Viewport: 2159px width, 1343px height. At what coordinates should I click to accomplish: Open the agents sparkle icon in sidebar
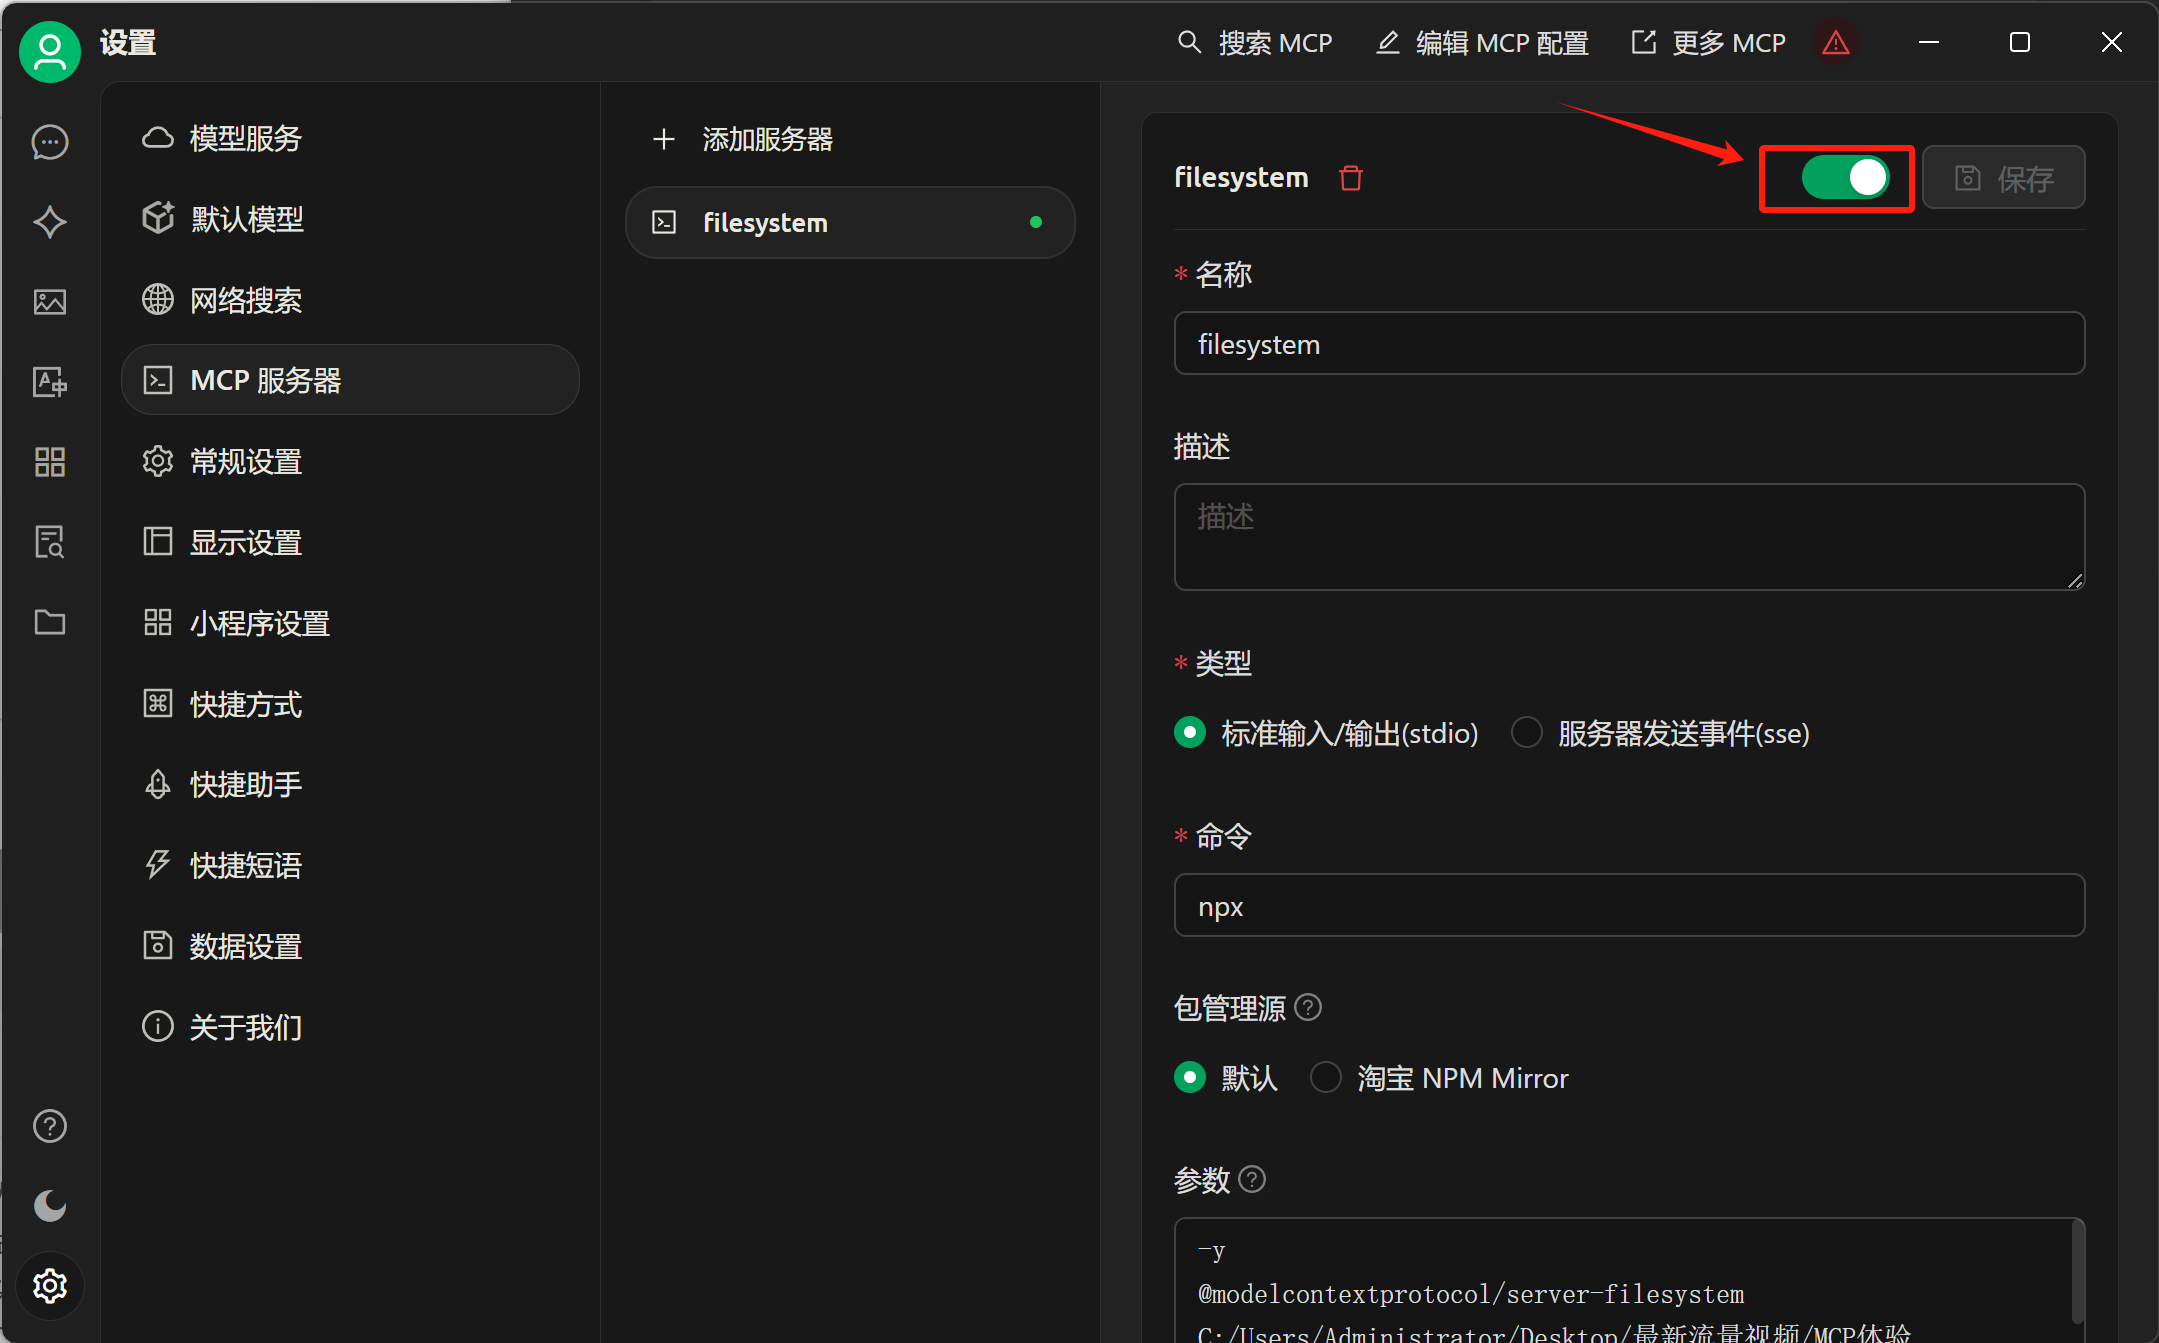click(x=50, y=221)
